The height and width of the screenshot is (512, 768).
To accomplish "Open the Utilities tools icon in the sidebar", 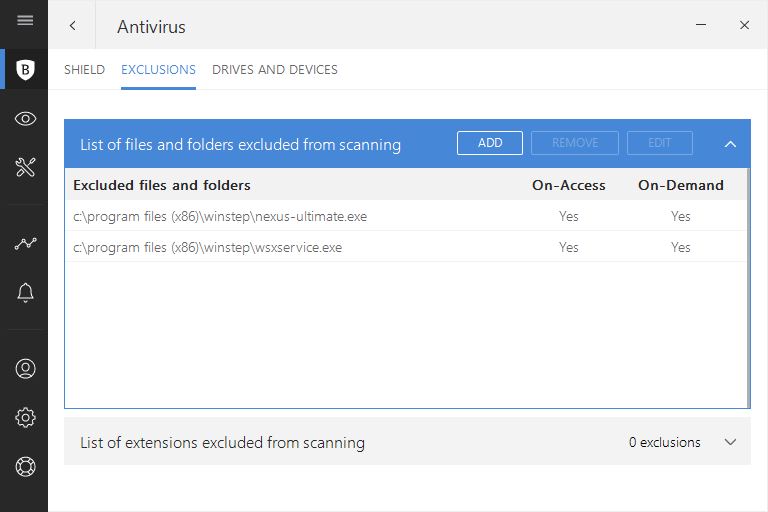I will 26,167.
